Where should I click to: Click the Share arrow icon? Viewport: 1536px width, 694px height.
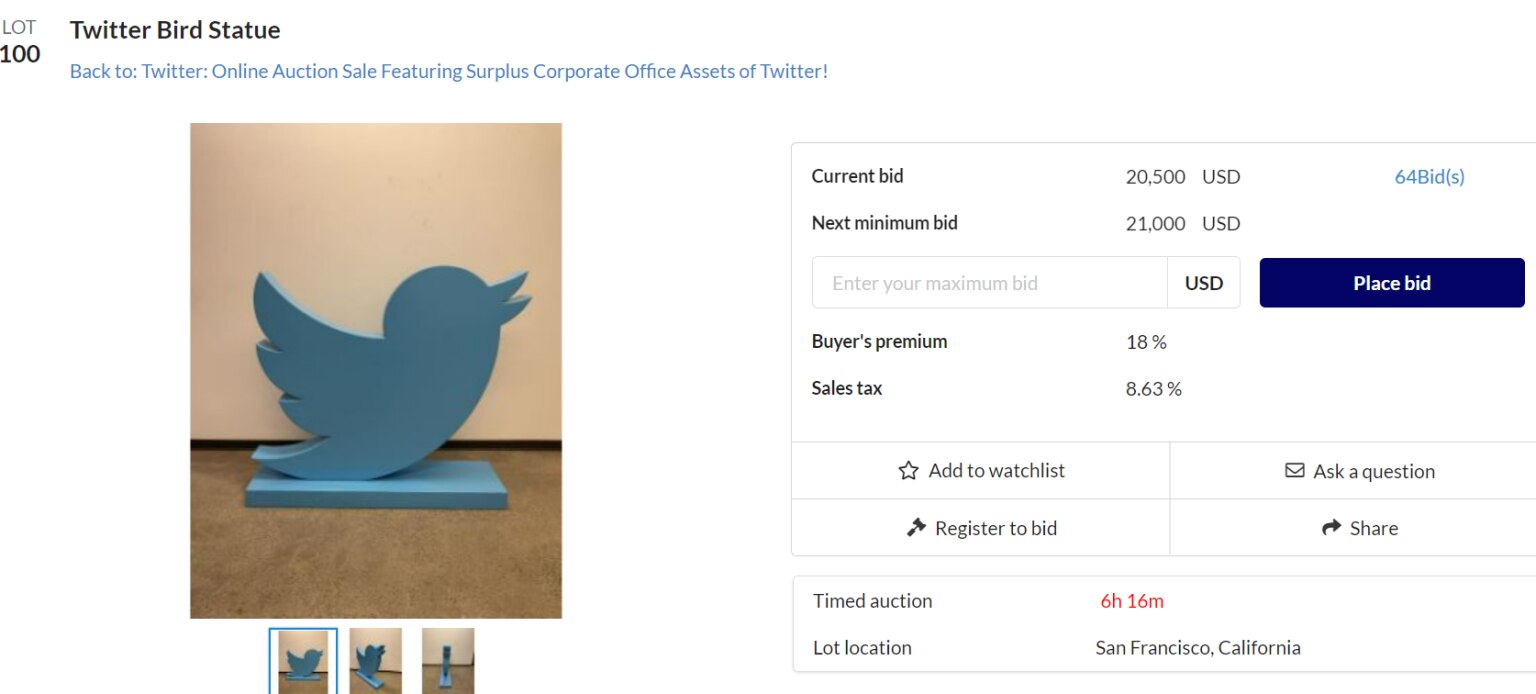click(1331, 527)
